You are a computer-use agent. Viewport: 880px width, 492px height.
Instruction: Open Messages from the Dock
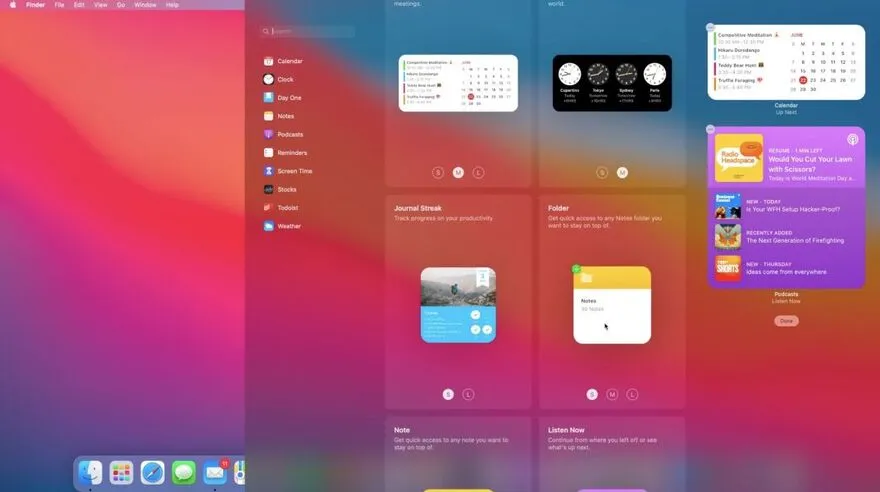[184, 472]
